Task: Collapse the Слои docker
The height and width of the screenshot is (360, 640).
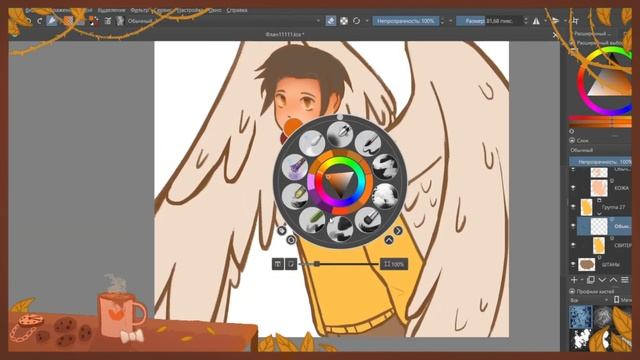Action: tap(572, 140)
